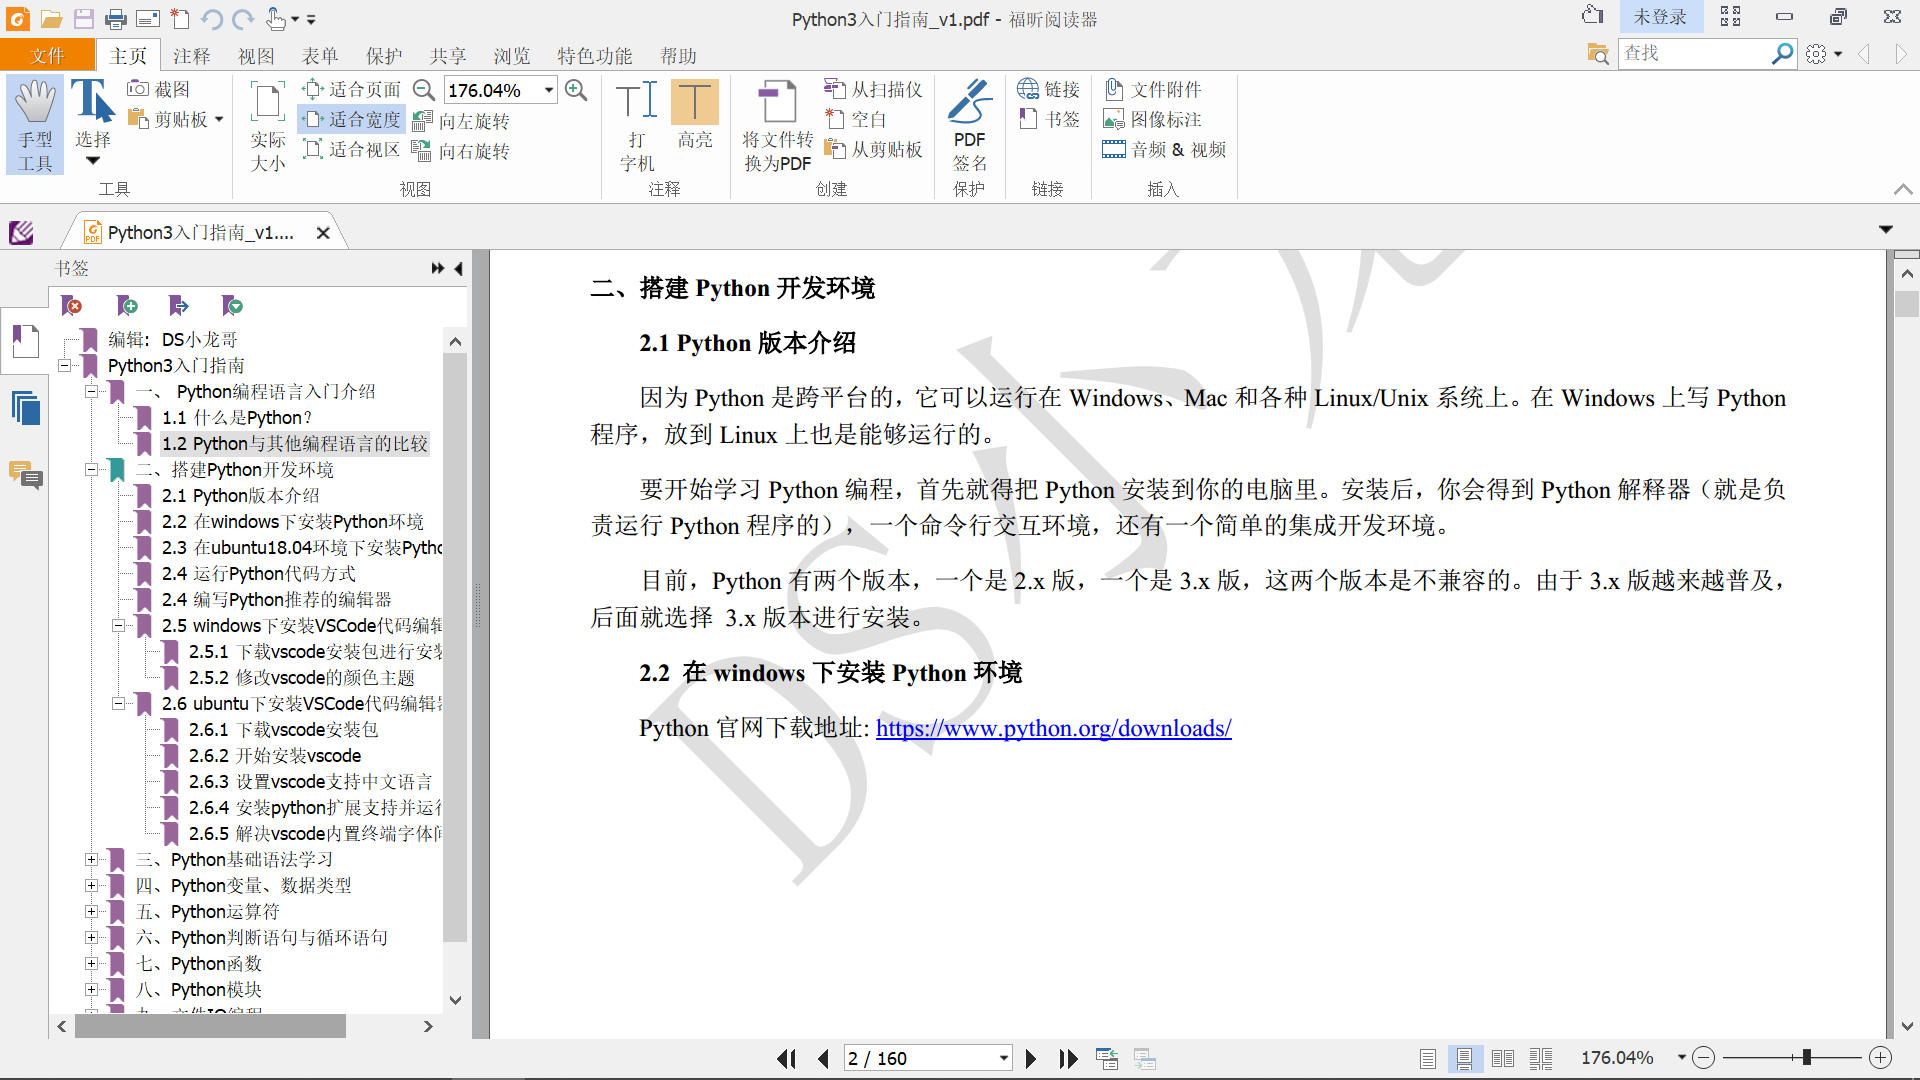Expand the 三、Python基础语法学习 bookmark
1920x1080 pixels.
(x=91, y=860)
